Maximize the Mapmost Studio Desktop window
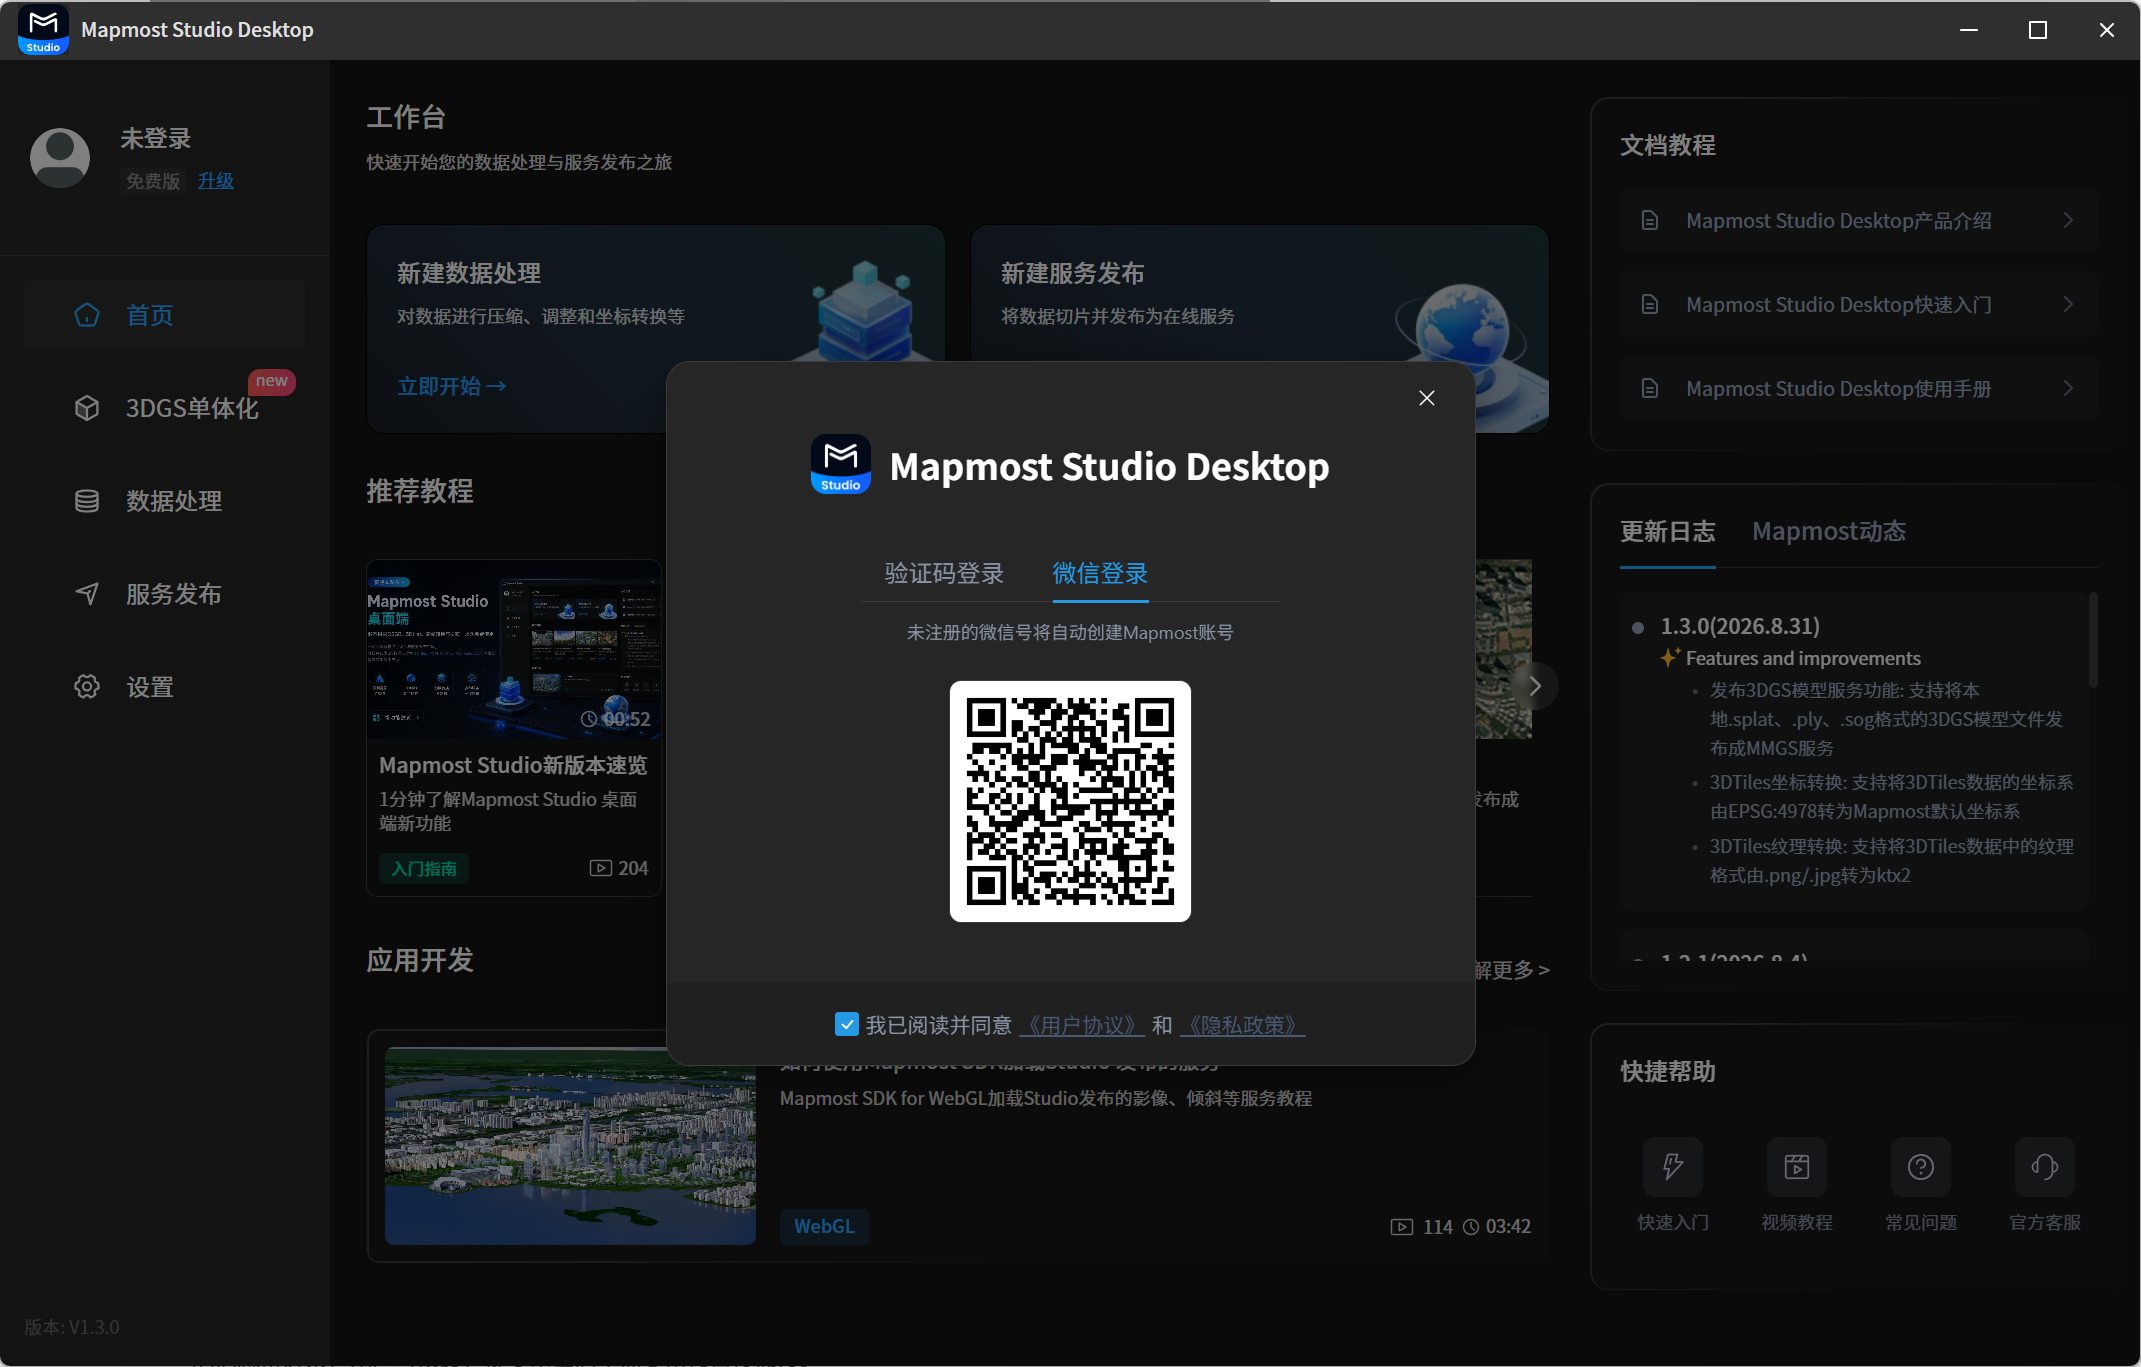Image resolution: width=2141 pixels, height=1367 pixels. (x=2038, y=30)
